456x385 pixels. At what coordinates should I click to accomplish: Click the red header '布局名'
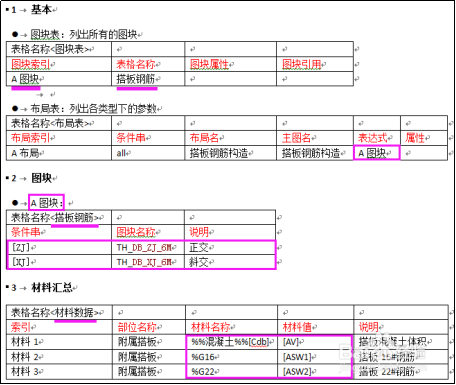204,138
